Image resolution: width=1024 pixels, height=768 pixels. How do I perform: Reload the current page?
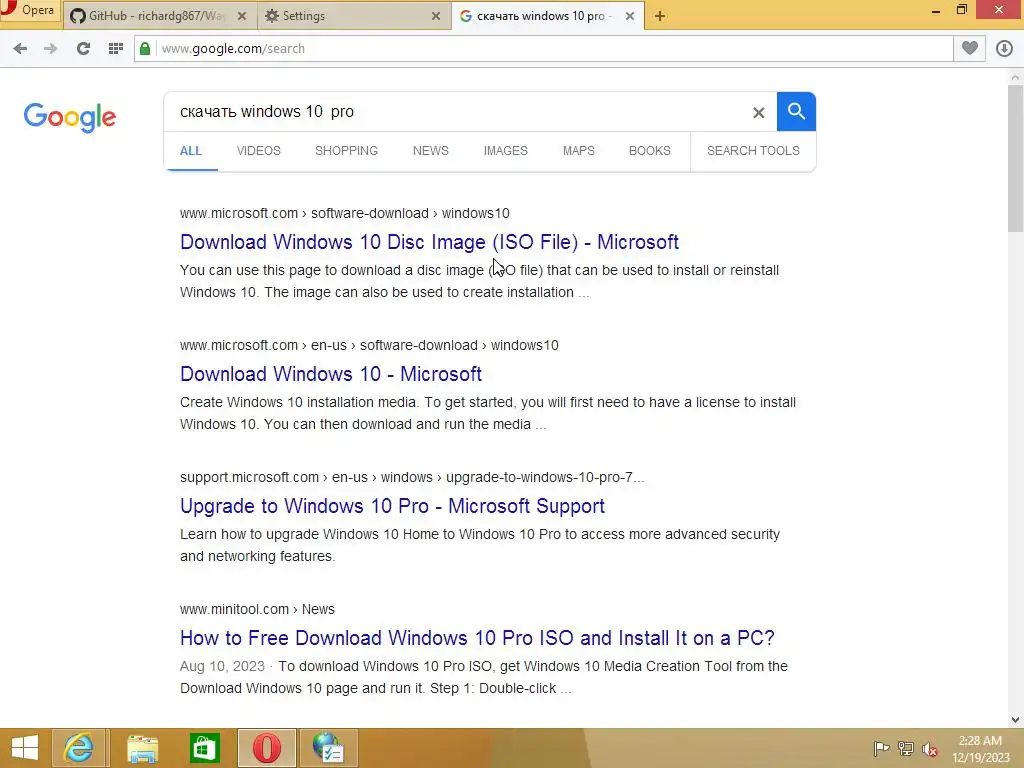point(83,48)
